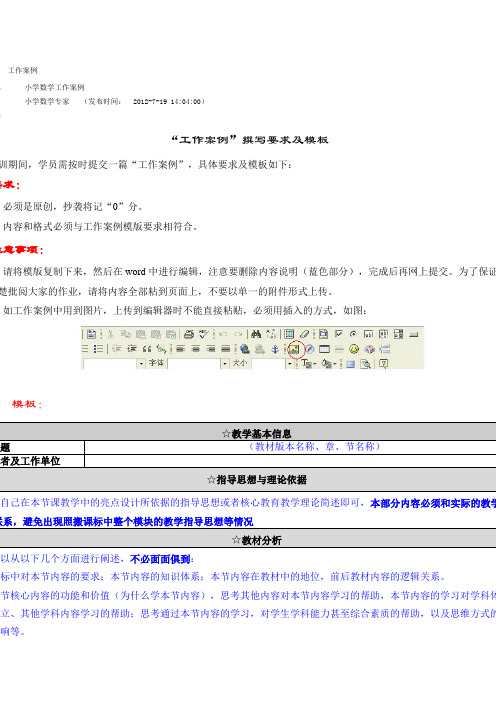Click the Anchor icon

click(275, 349)
